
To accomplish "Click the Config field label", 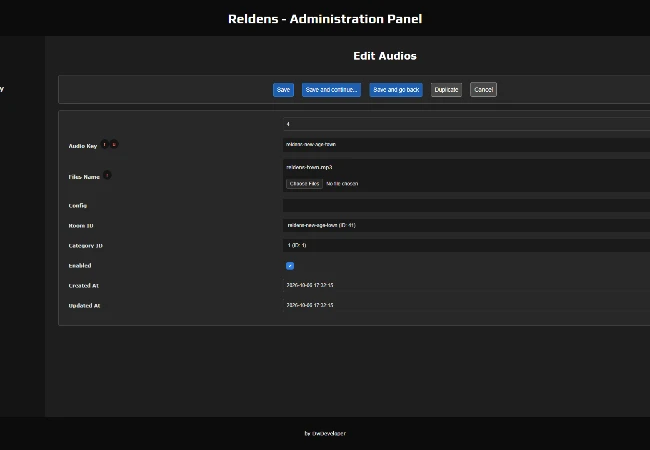I will coord(78,206).
